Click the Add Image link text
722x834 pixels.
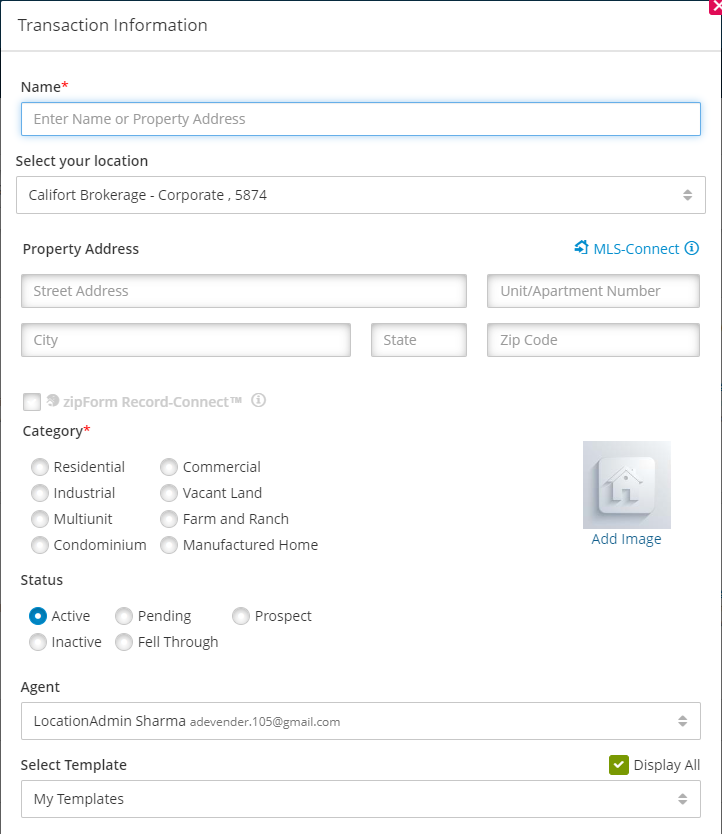tap(627, 538)
